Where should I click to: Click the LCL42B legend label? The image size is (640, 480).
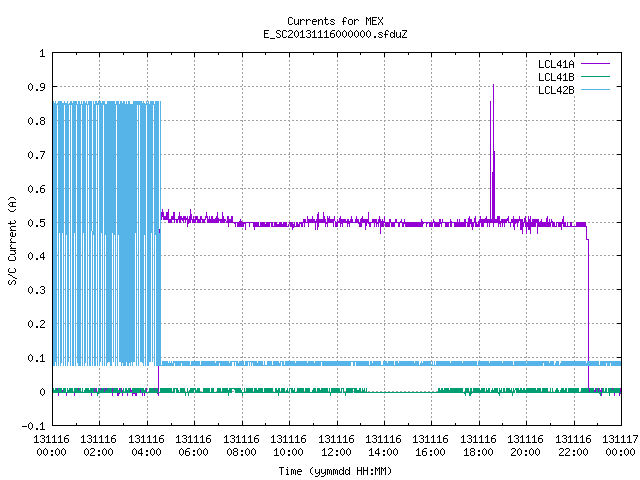pyautogui.click(x=556, y=90)
